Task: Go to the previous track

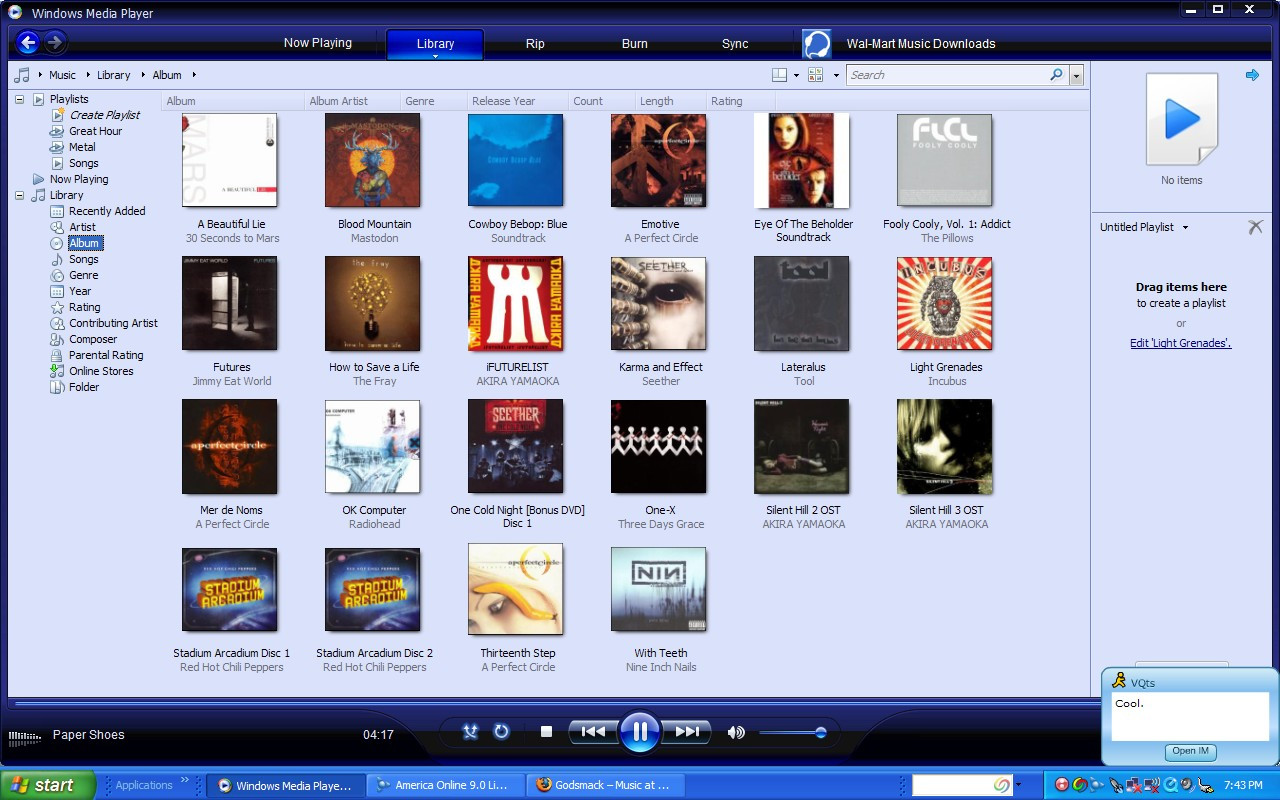Action: tap(593, 732)
